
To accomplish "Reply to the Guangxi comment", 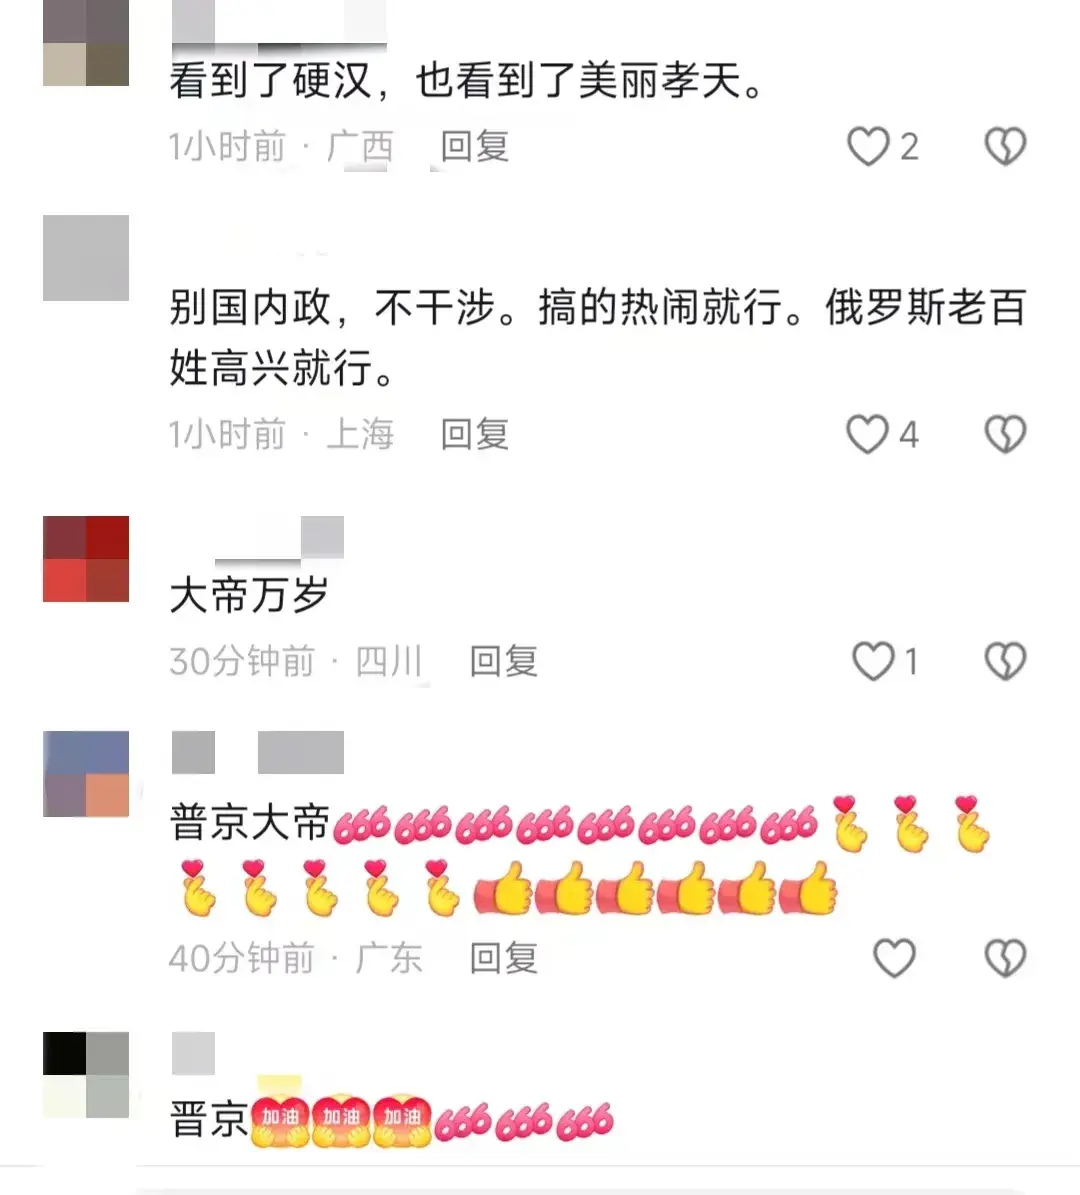I will click(x=475, y=146).
